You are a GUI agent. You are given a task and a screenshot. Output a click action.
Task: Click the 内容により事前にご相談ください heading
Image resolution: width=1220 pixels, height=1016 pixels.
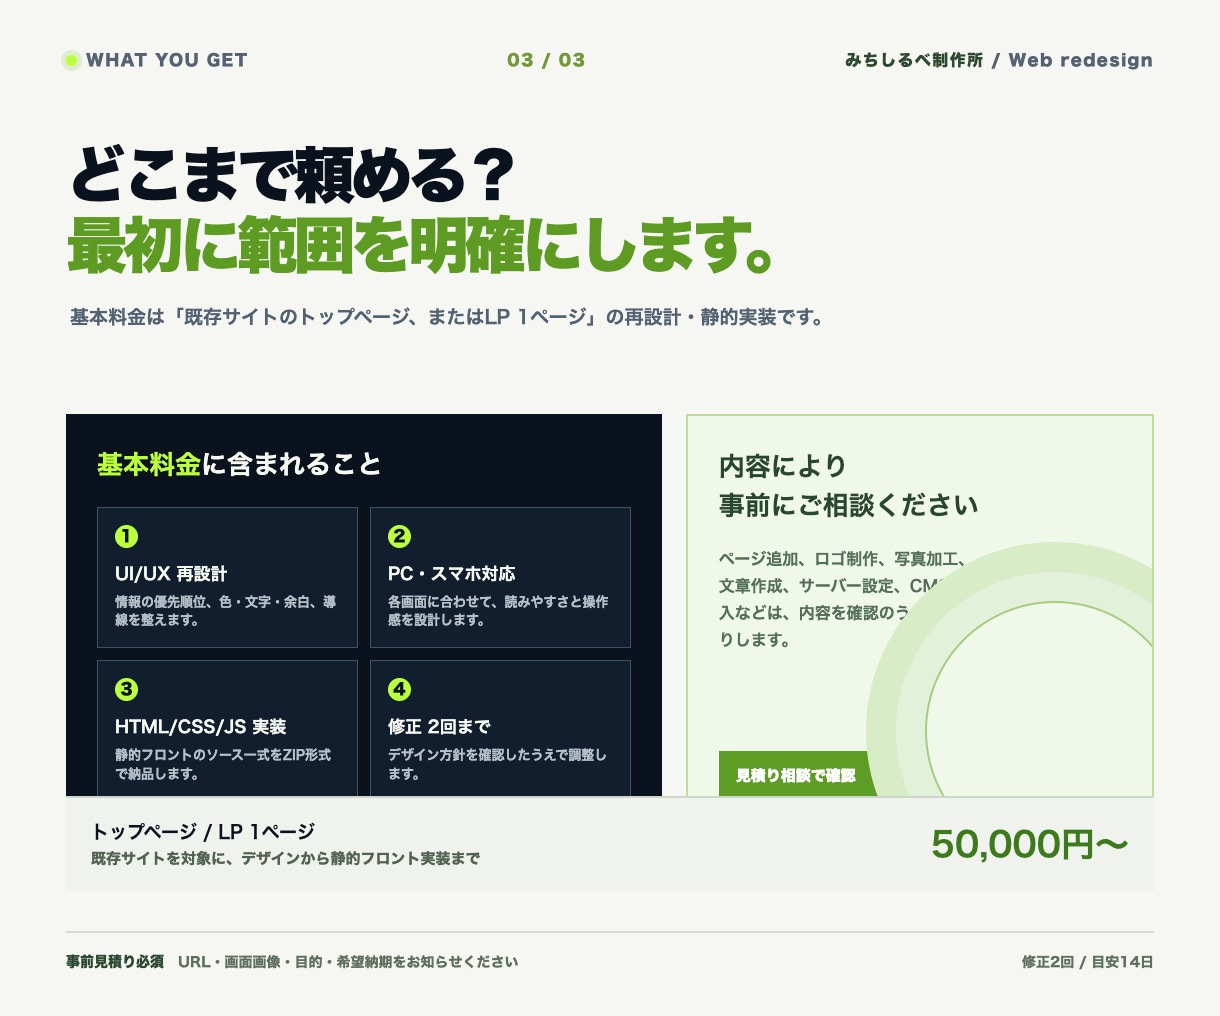(848, 486)
